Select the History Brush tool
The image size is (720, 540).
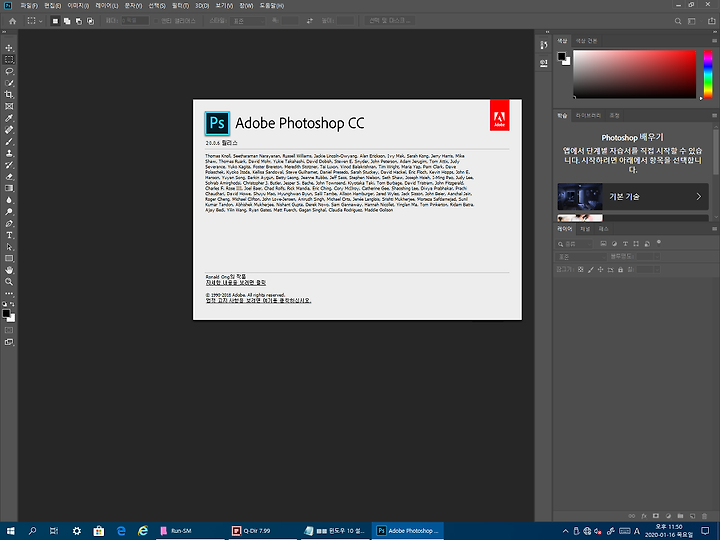pos(9,165)
